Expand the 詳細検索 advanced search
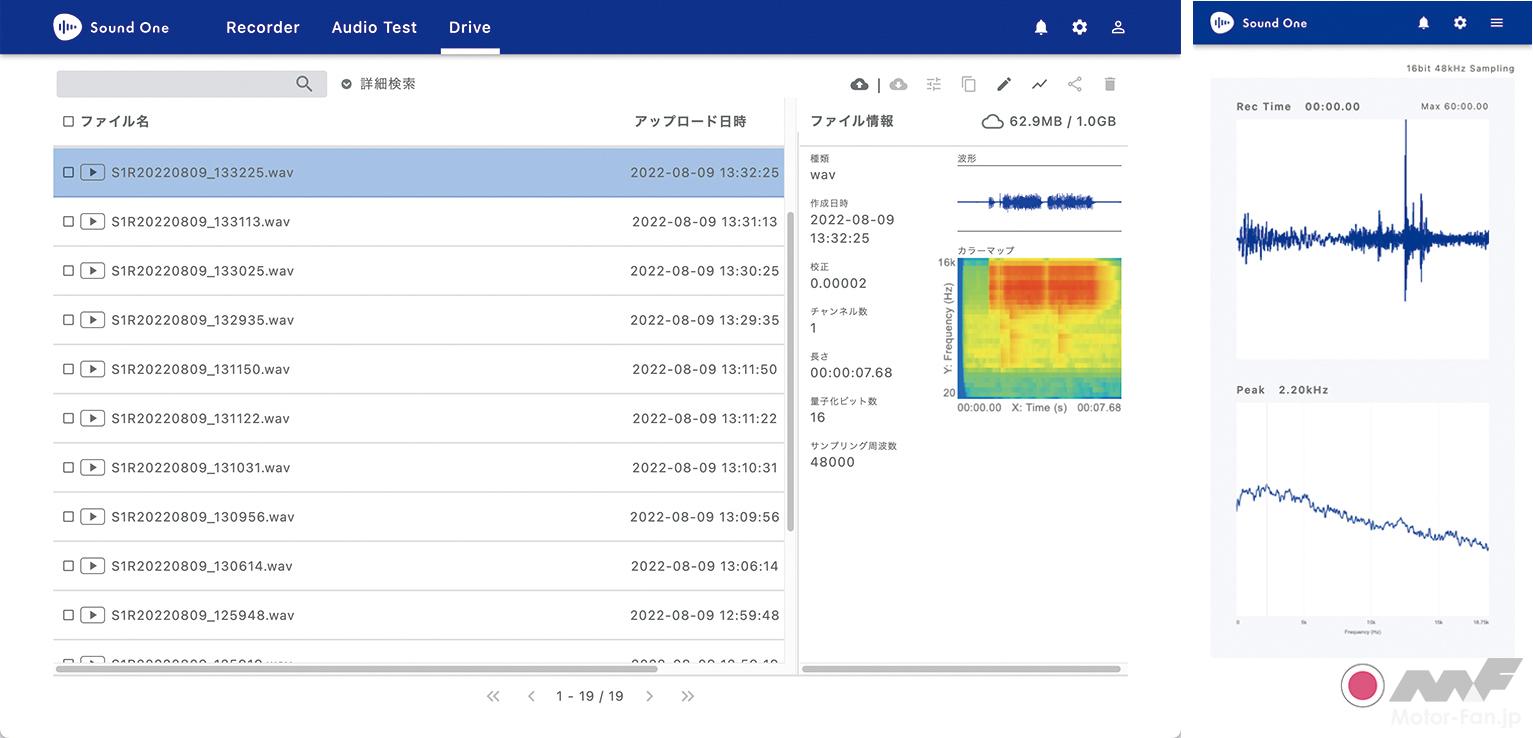Viewport: 1533px width, 738px height. [378, 85]
